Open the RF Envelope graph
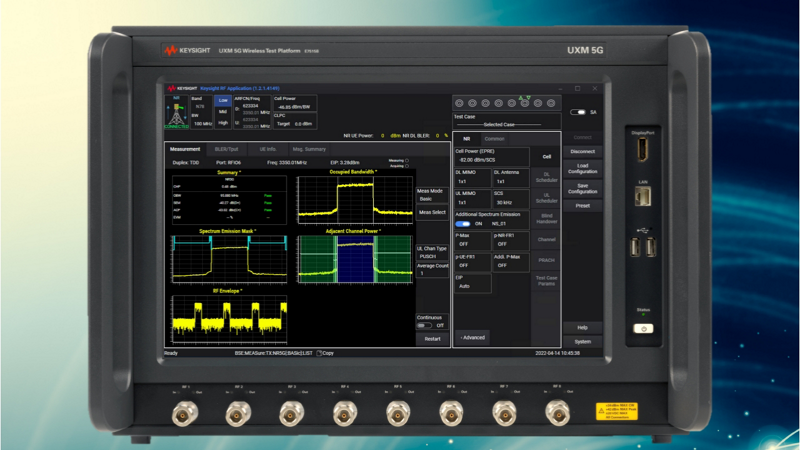 pos(229,317)
